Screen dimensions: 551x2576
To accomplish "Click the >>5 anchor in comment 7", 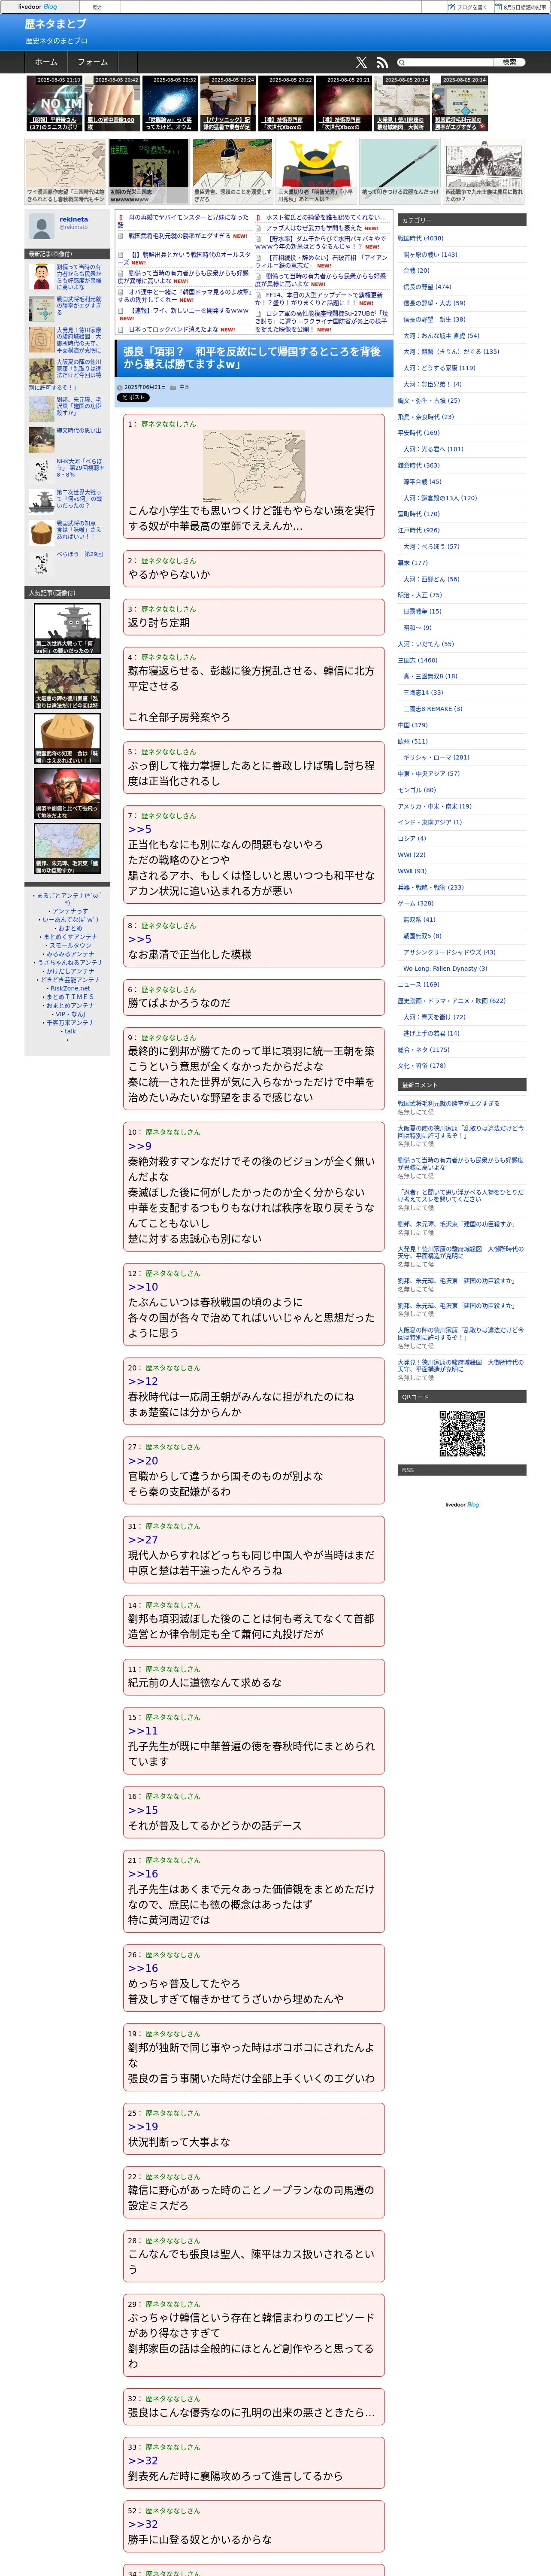I will (140, 829).
